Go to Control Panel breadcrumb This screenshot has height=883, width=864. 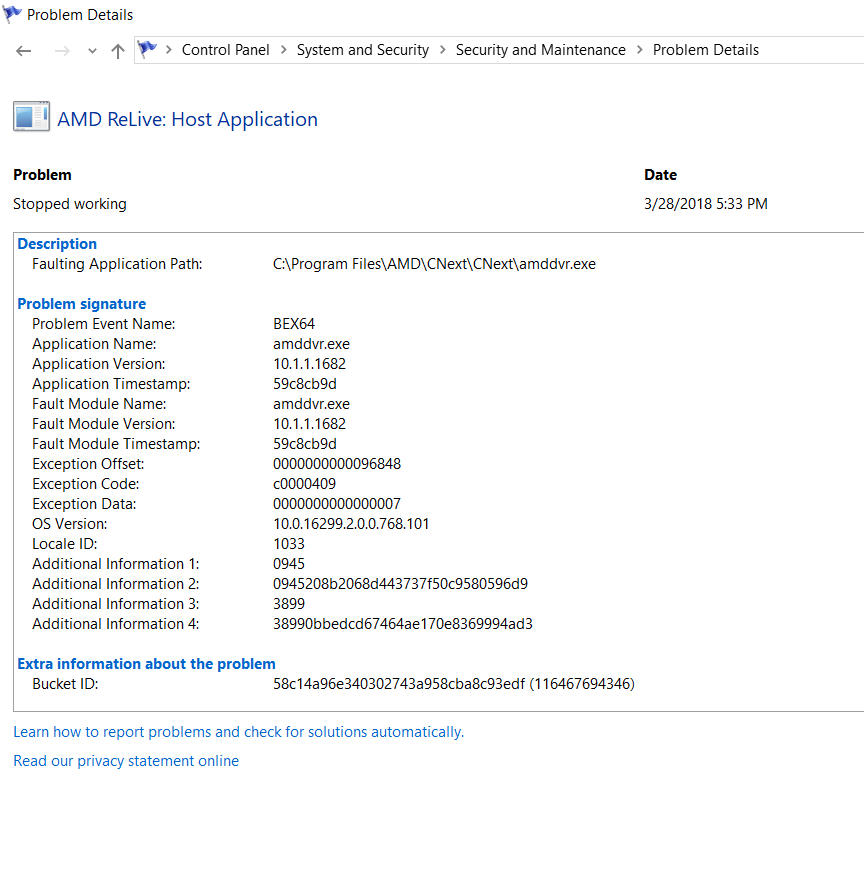[225, 50]
